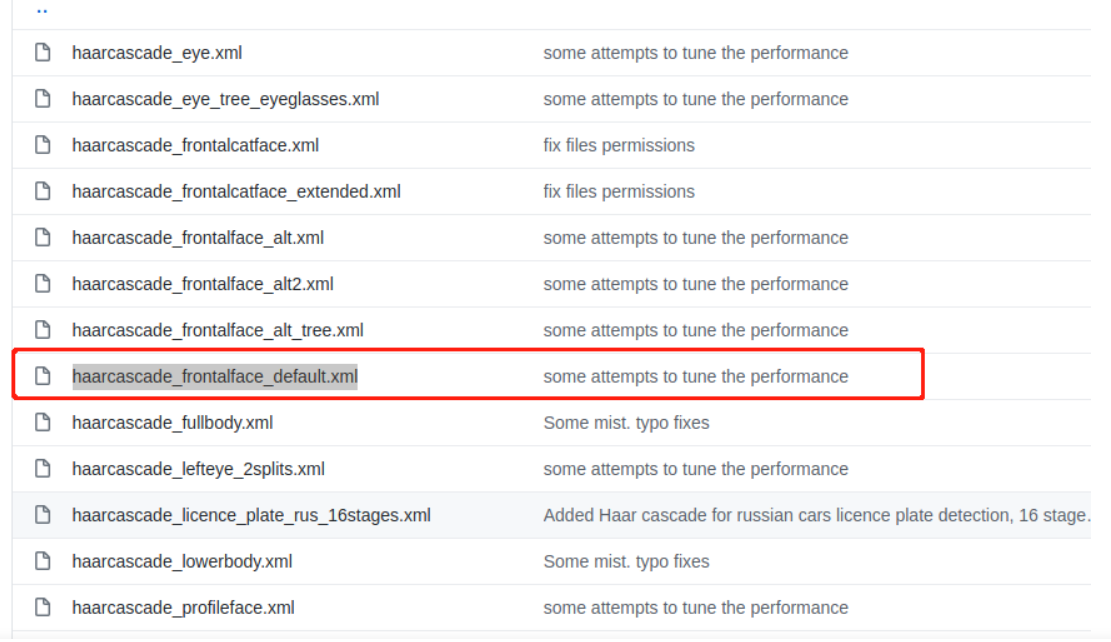The width and height of the screenshot is (1111, 642).
Task: Open haarcascade_licence_plate_rus_16stages.xml file
Action: coord(252,515)
